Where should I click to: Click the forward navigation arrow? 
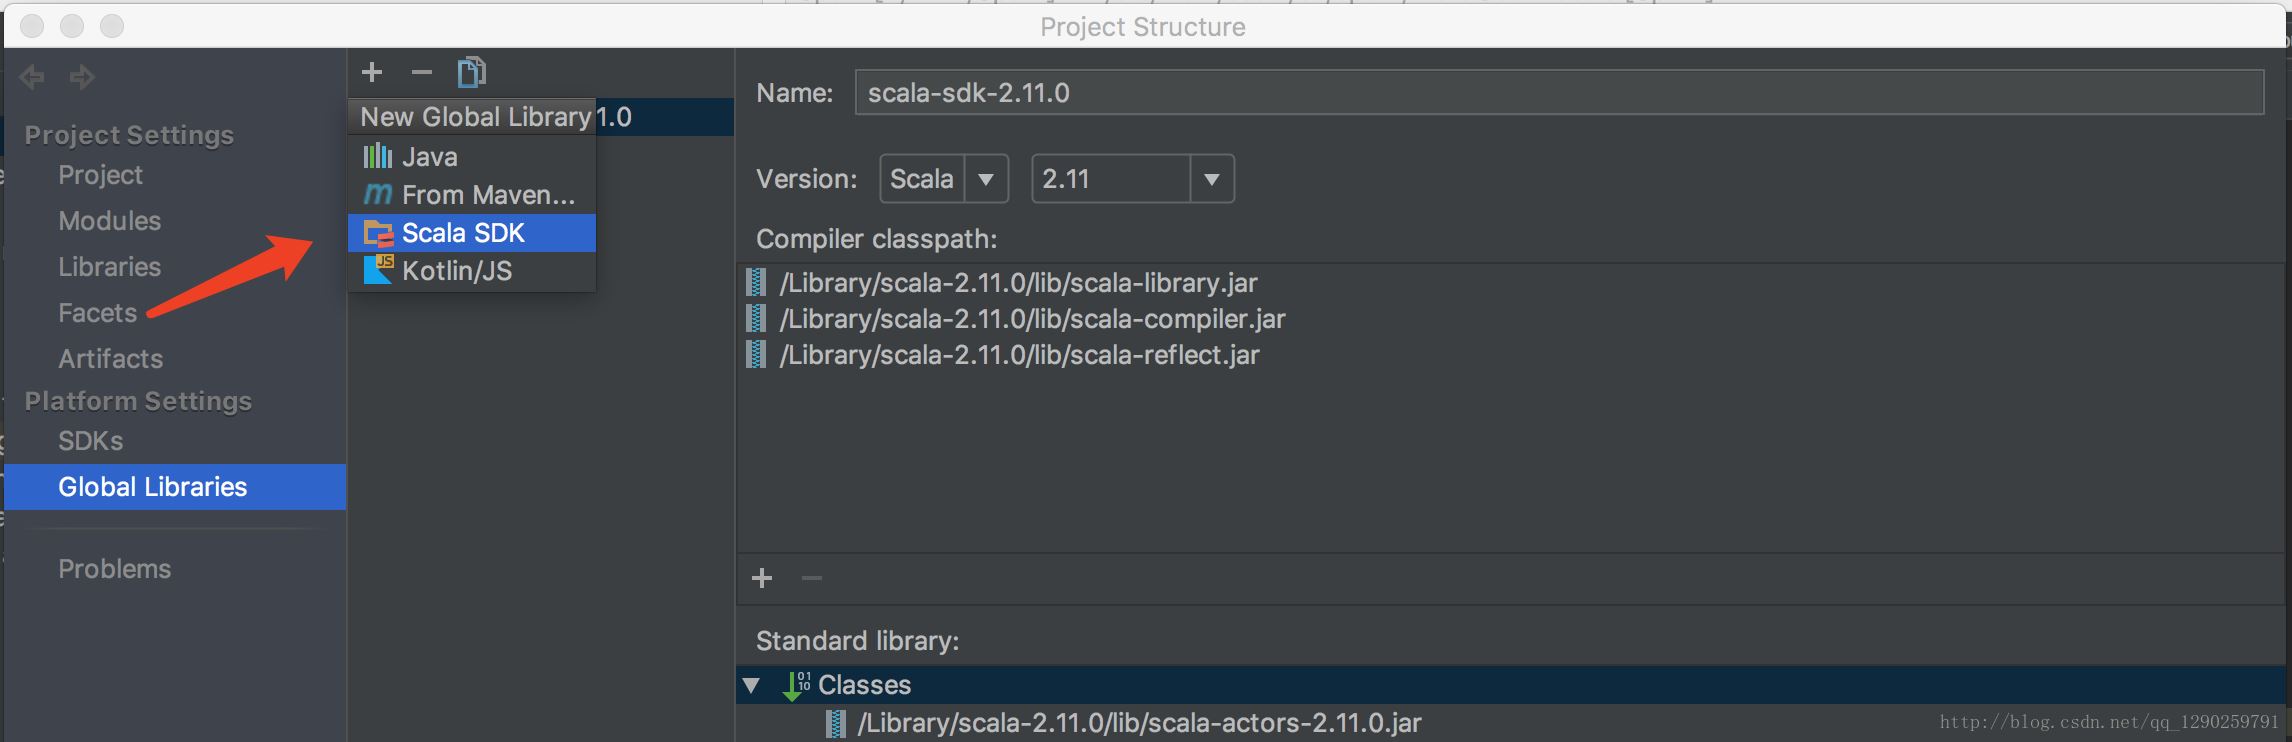click(82, 77)
